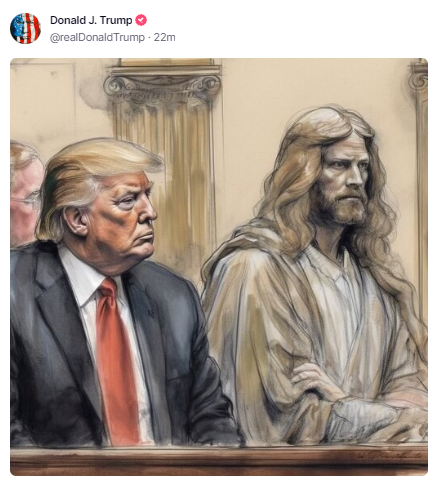Click the artist signature on wooden rail
Image resolution: width=436 pixels, height=487 pixels.
tap(390, 455)
